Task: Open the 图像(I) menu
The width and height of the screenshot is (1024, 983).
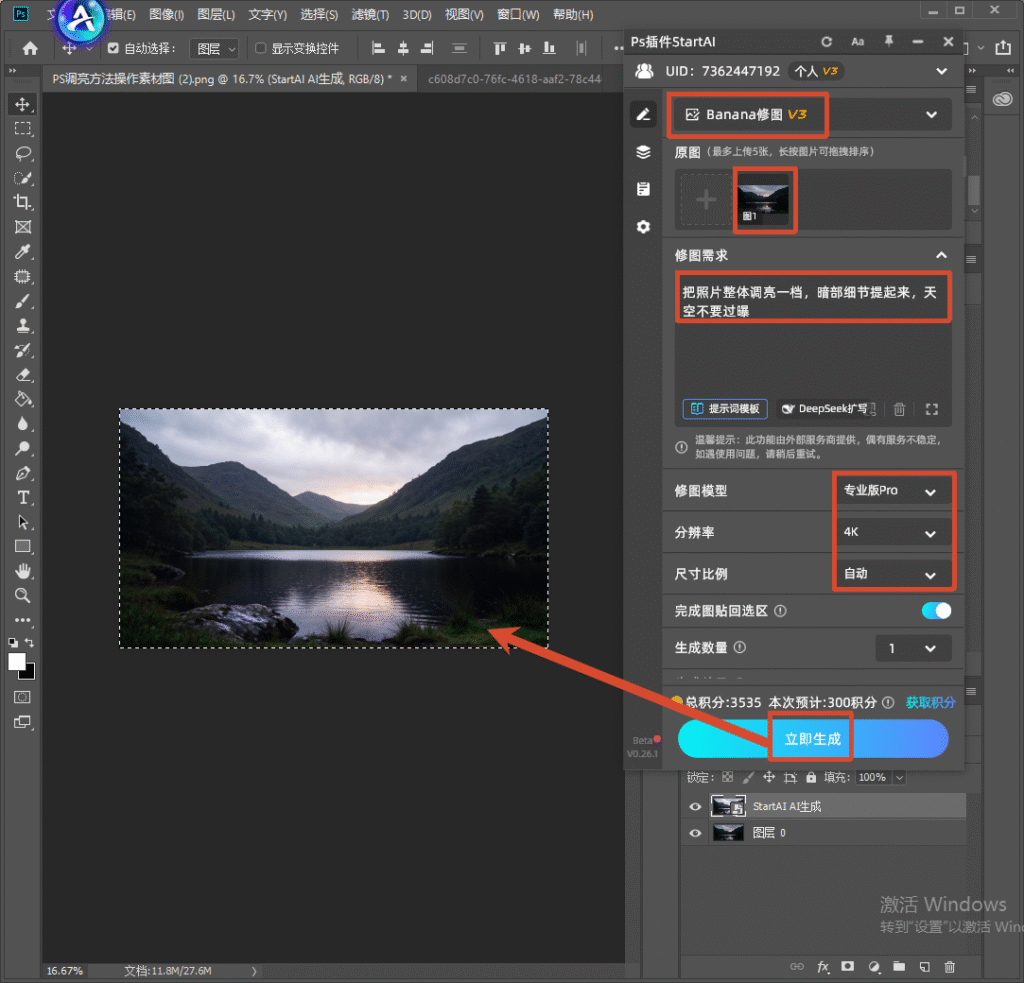Action: click(x=167, y=14)
